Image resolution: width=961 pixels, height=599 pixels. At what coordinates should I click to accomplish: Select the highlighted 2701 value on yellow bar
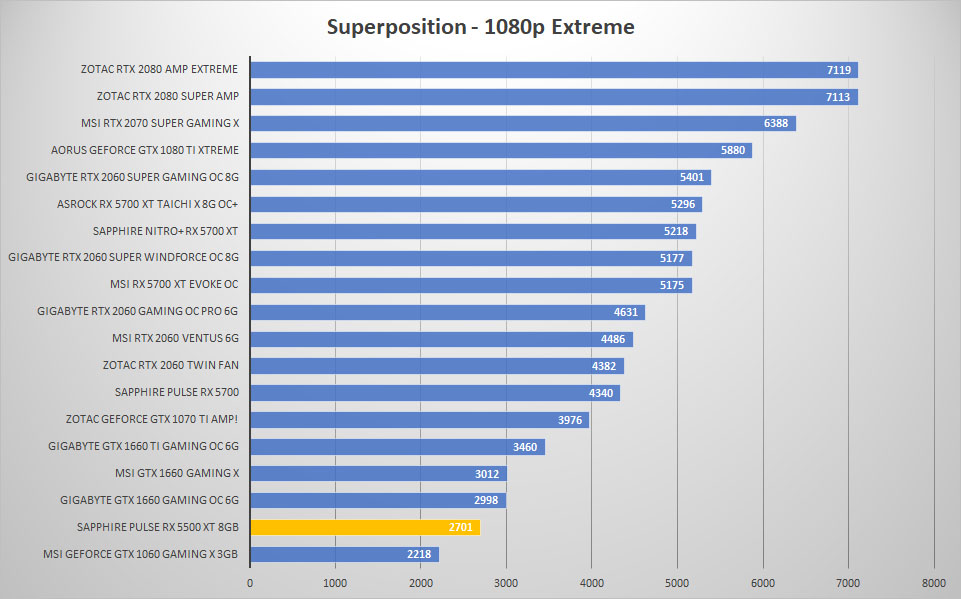460,527
